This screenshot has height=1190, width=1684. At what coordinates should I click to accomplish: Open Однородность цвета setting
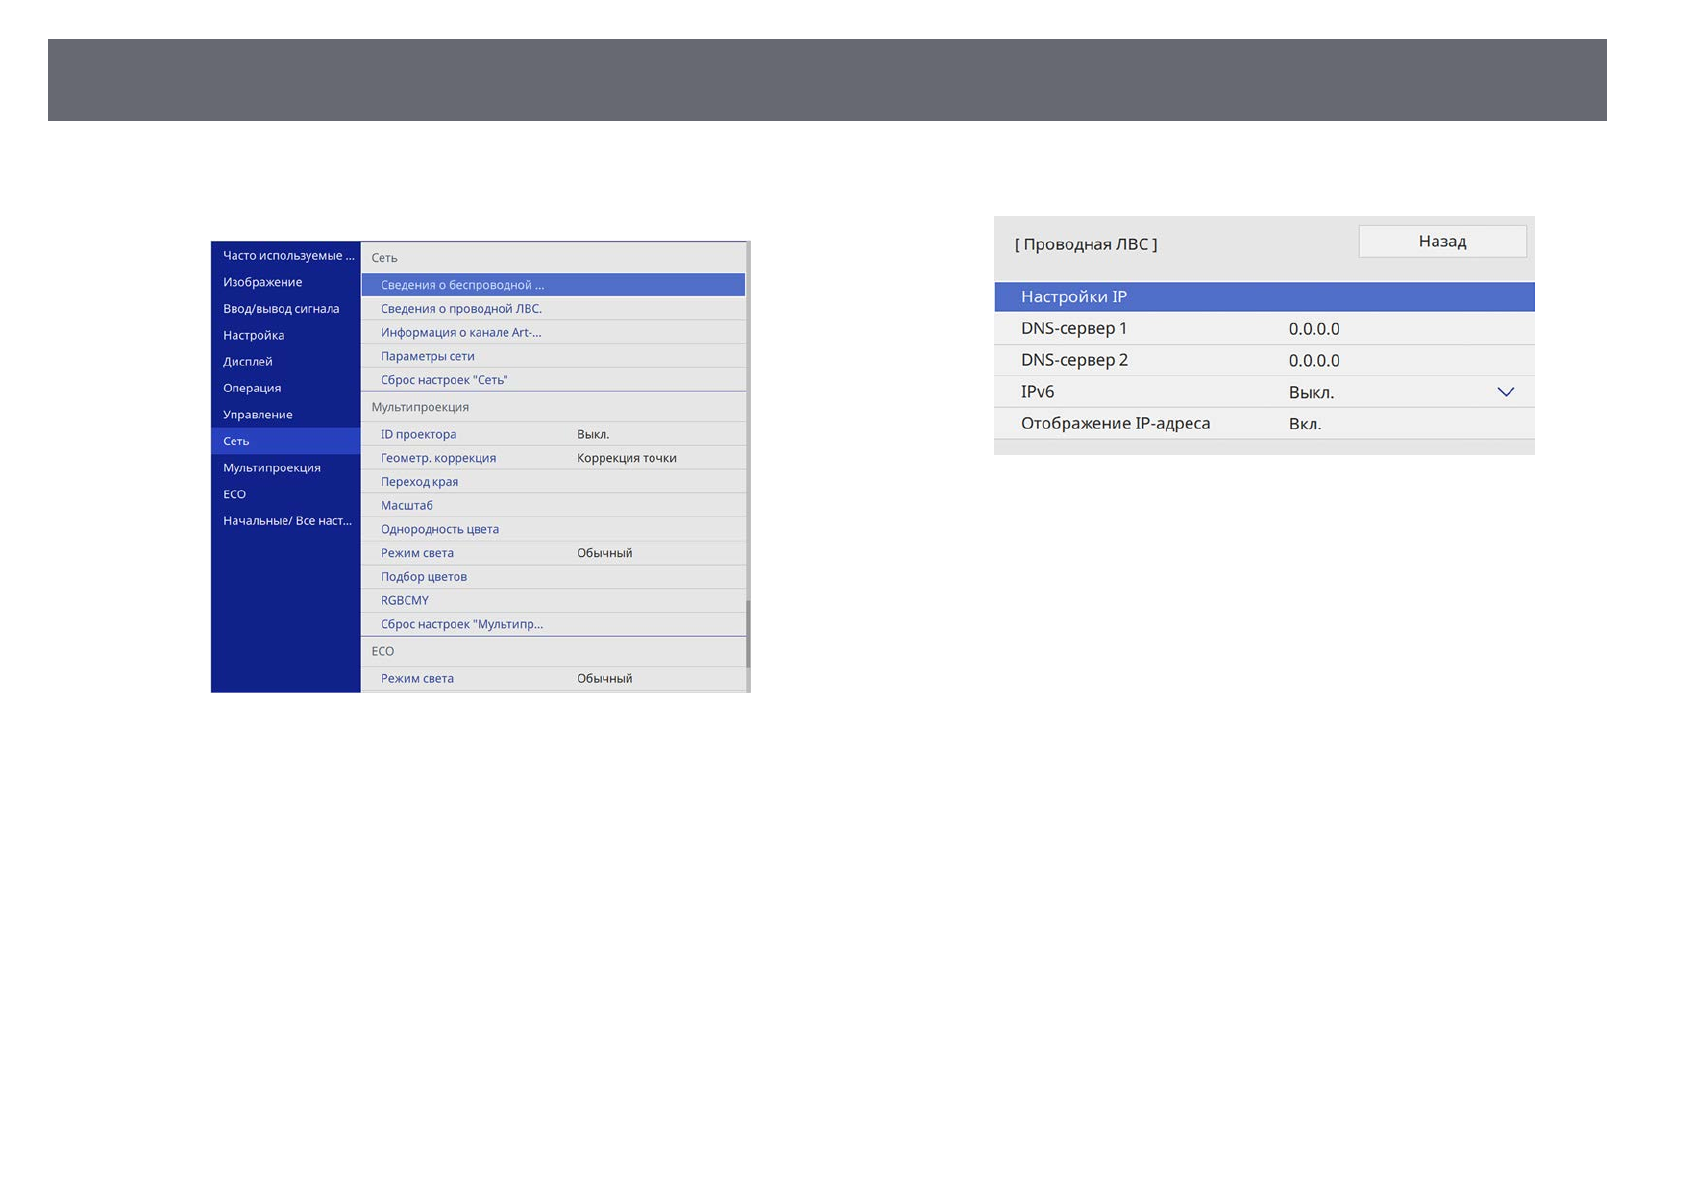click(553, 529)
